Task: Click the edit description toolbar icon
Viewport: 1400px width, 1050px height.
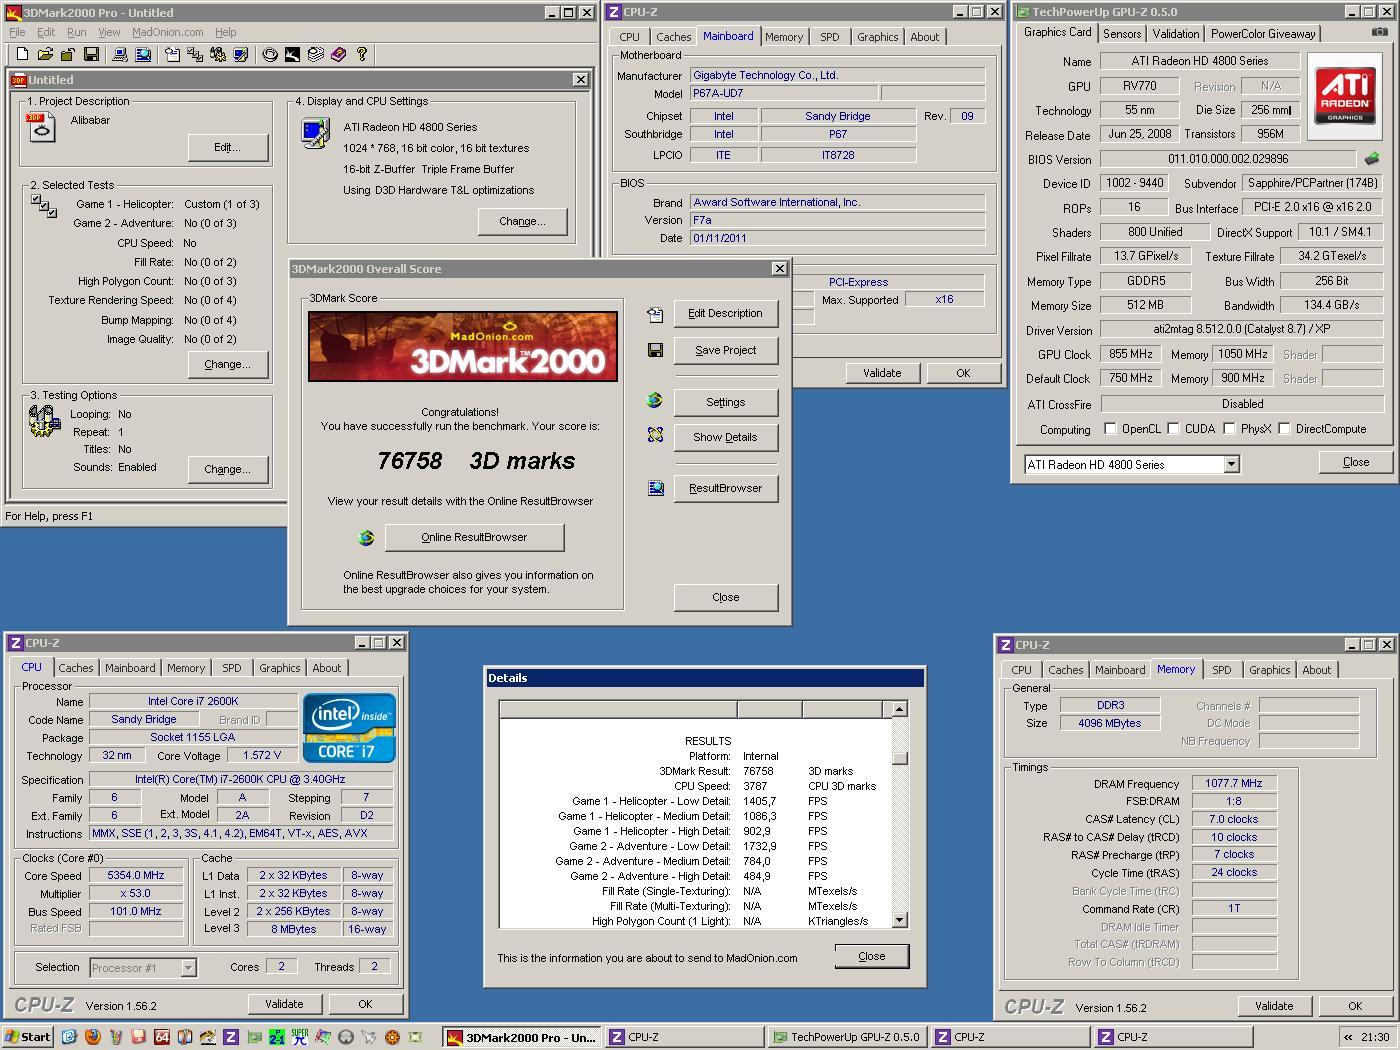Action: pos(172,54)
